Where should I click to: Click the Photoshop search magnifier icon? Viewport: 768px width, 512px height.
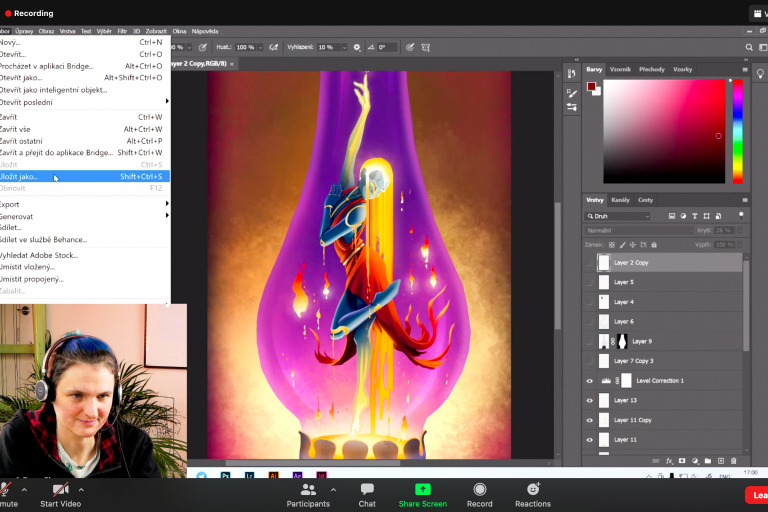749,47
